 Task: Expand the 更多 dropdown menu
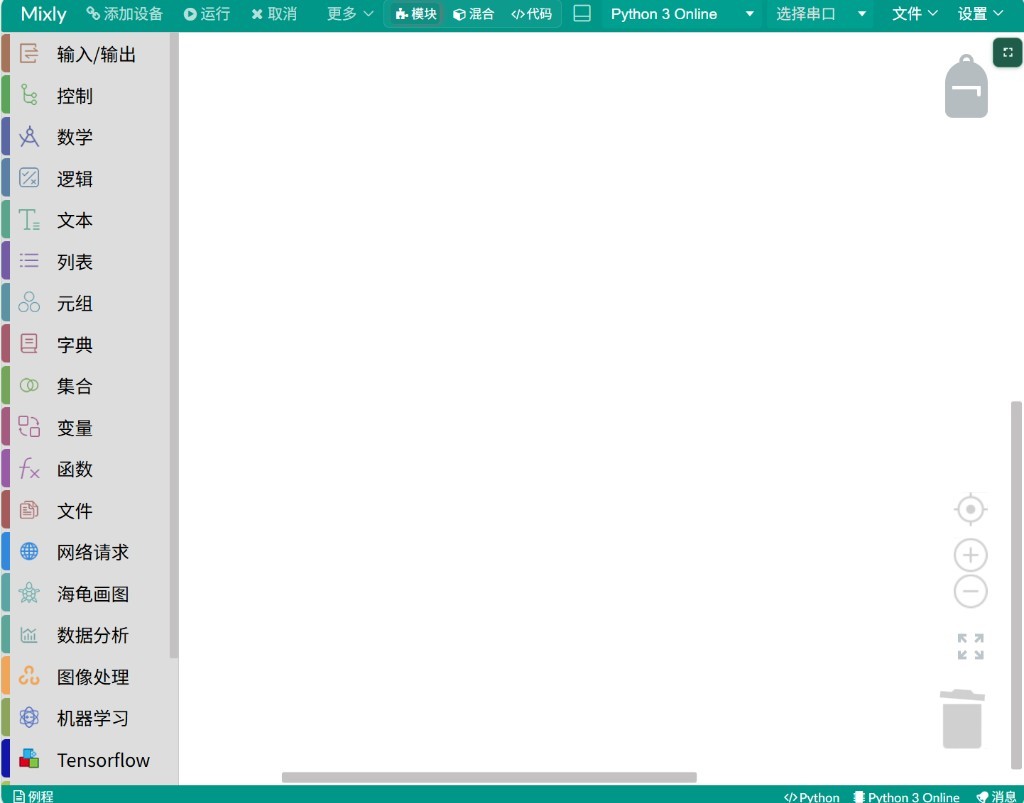click(x=350, y=14)
